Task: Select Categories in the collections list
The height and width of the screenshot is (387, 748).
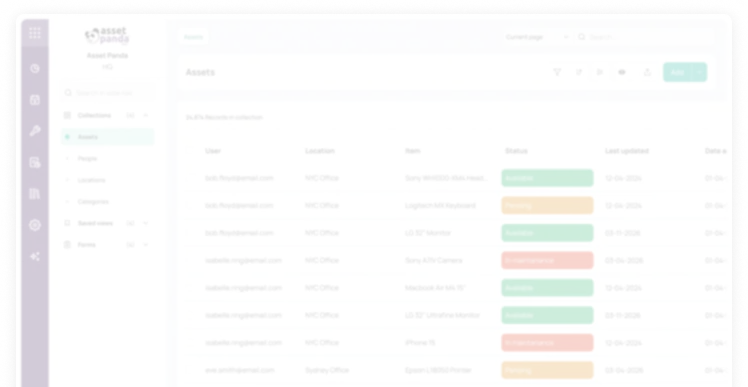Action: (x=93, y=202)
